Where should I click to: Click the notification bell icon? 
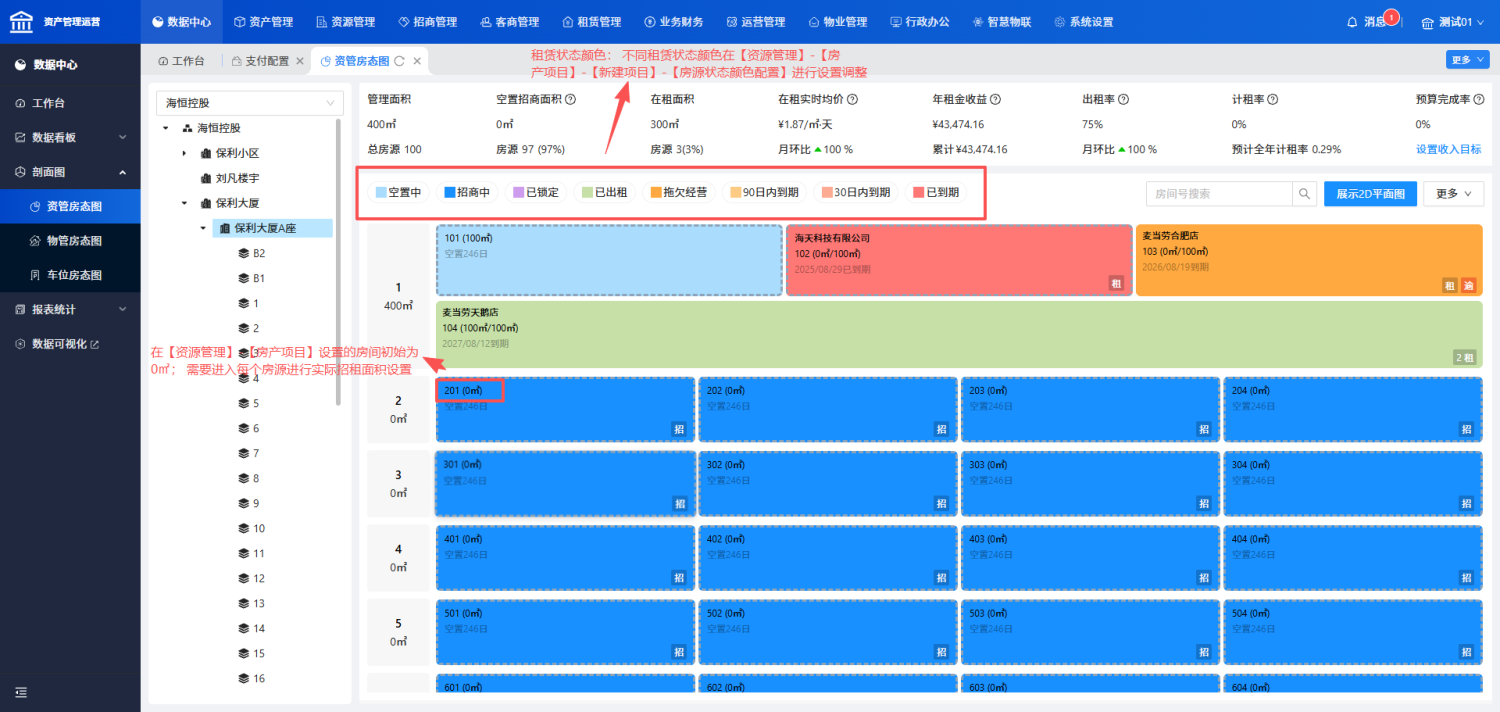click(1352, 22)
